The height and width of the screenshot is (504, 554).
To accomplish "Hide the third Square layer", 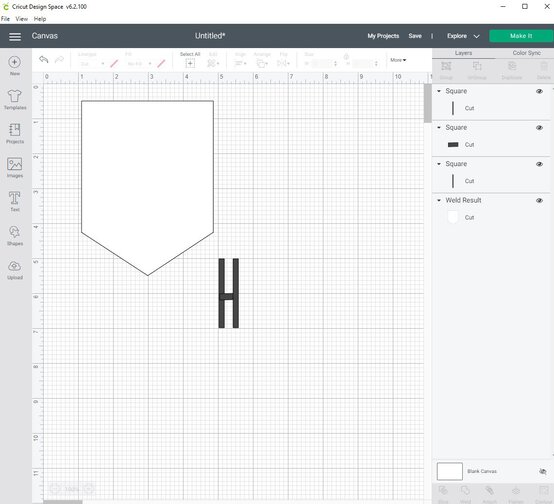I will pyautogui.click(x=539, y=164).
